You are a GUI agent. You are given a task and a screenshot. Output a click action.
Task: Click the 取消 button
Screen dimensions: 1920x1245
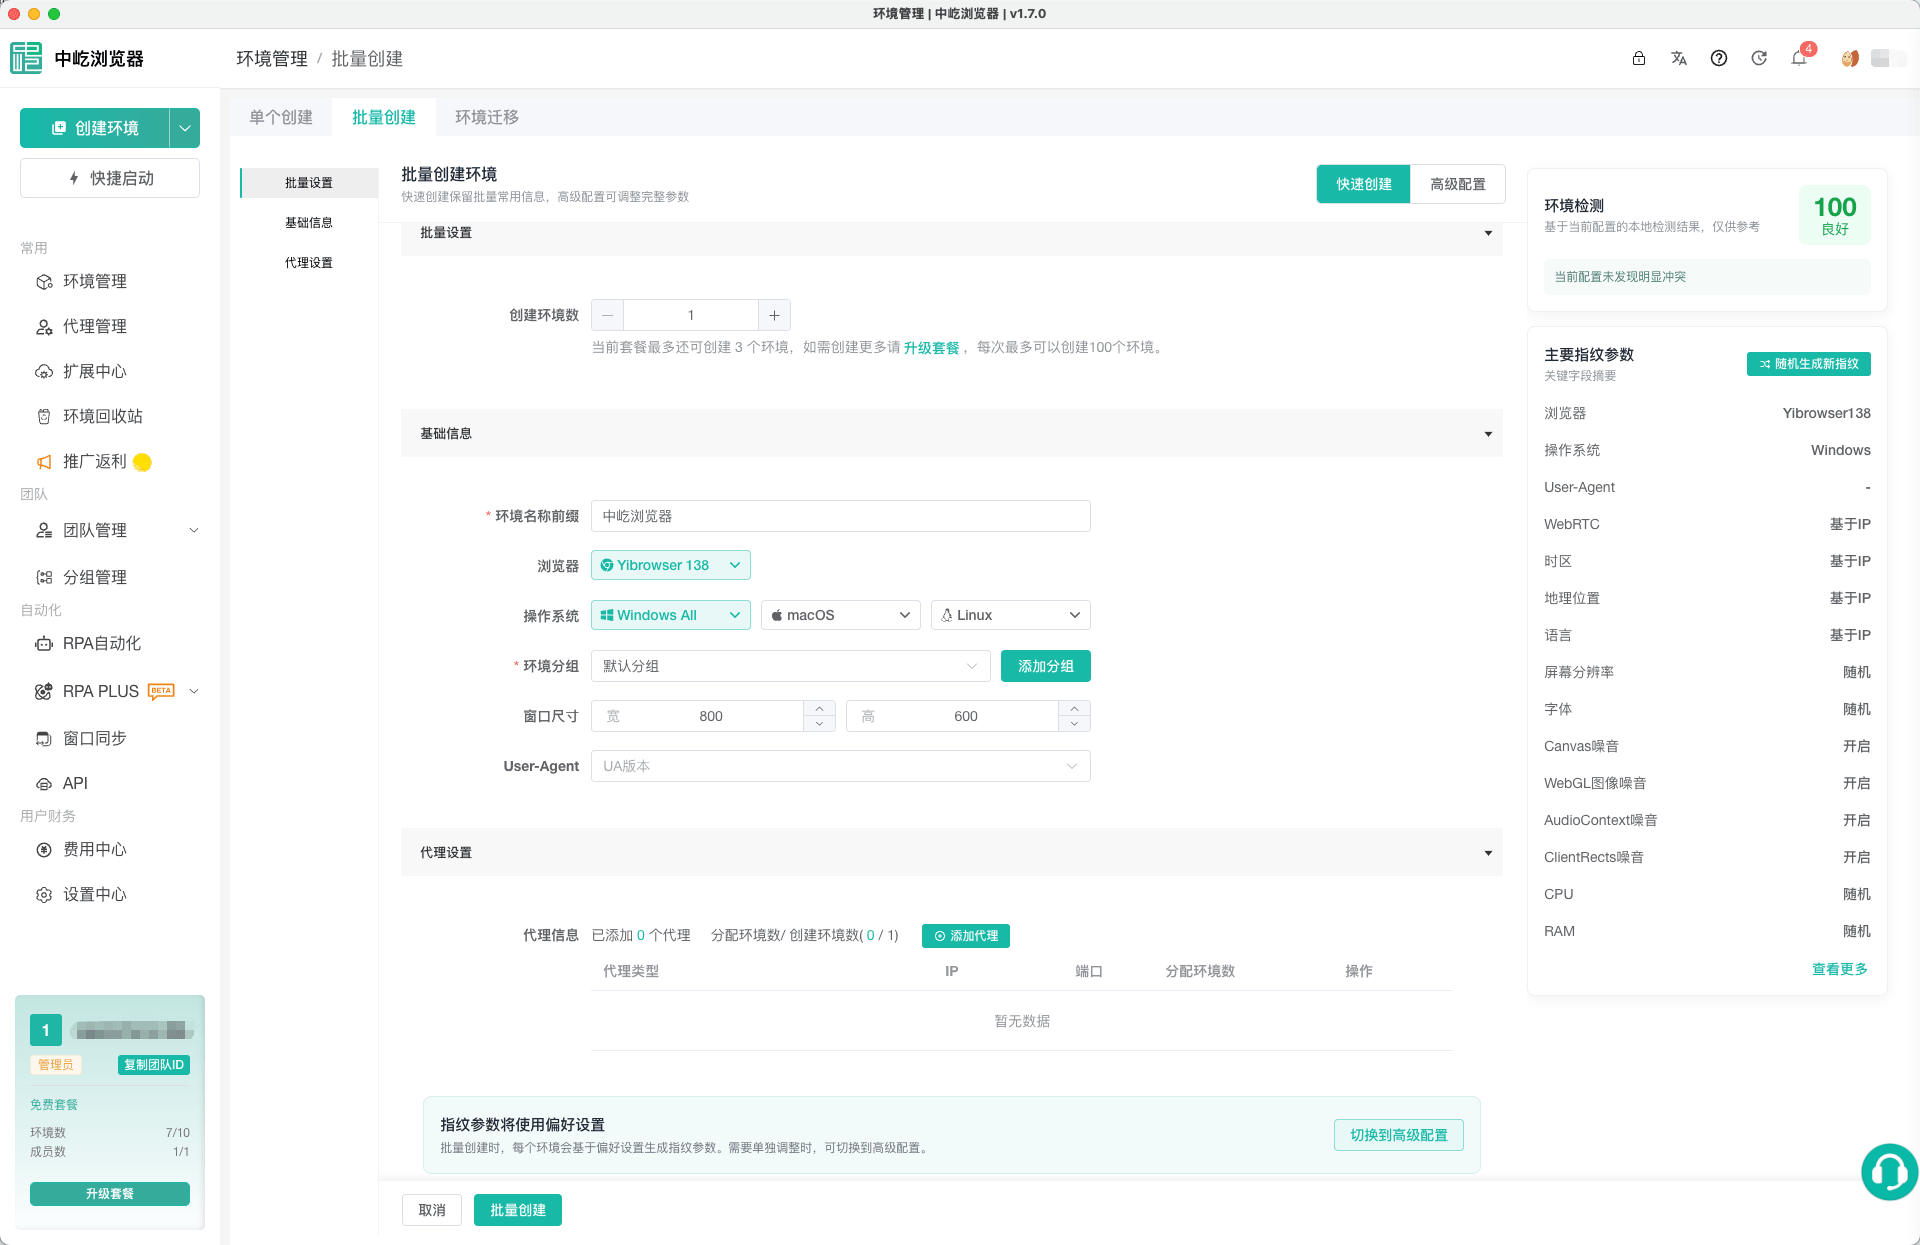(x=432, y=1210)
